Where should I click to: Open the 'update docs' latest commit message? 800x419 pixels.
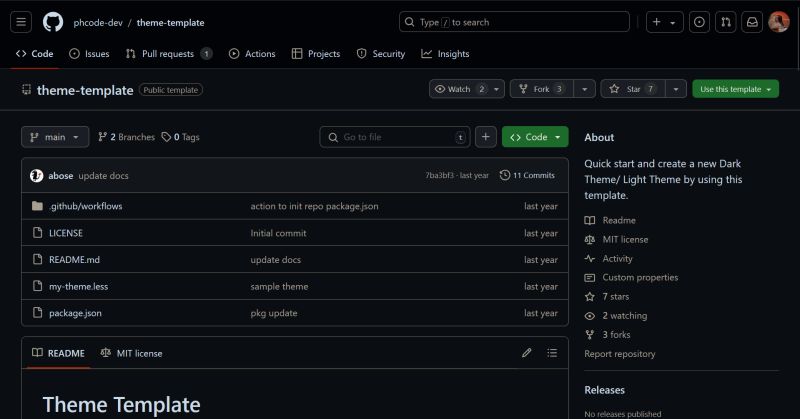click(x=104, y=176)
